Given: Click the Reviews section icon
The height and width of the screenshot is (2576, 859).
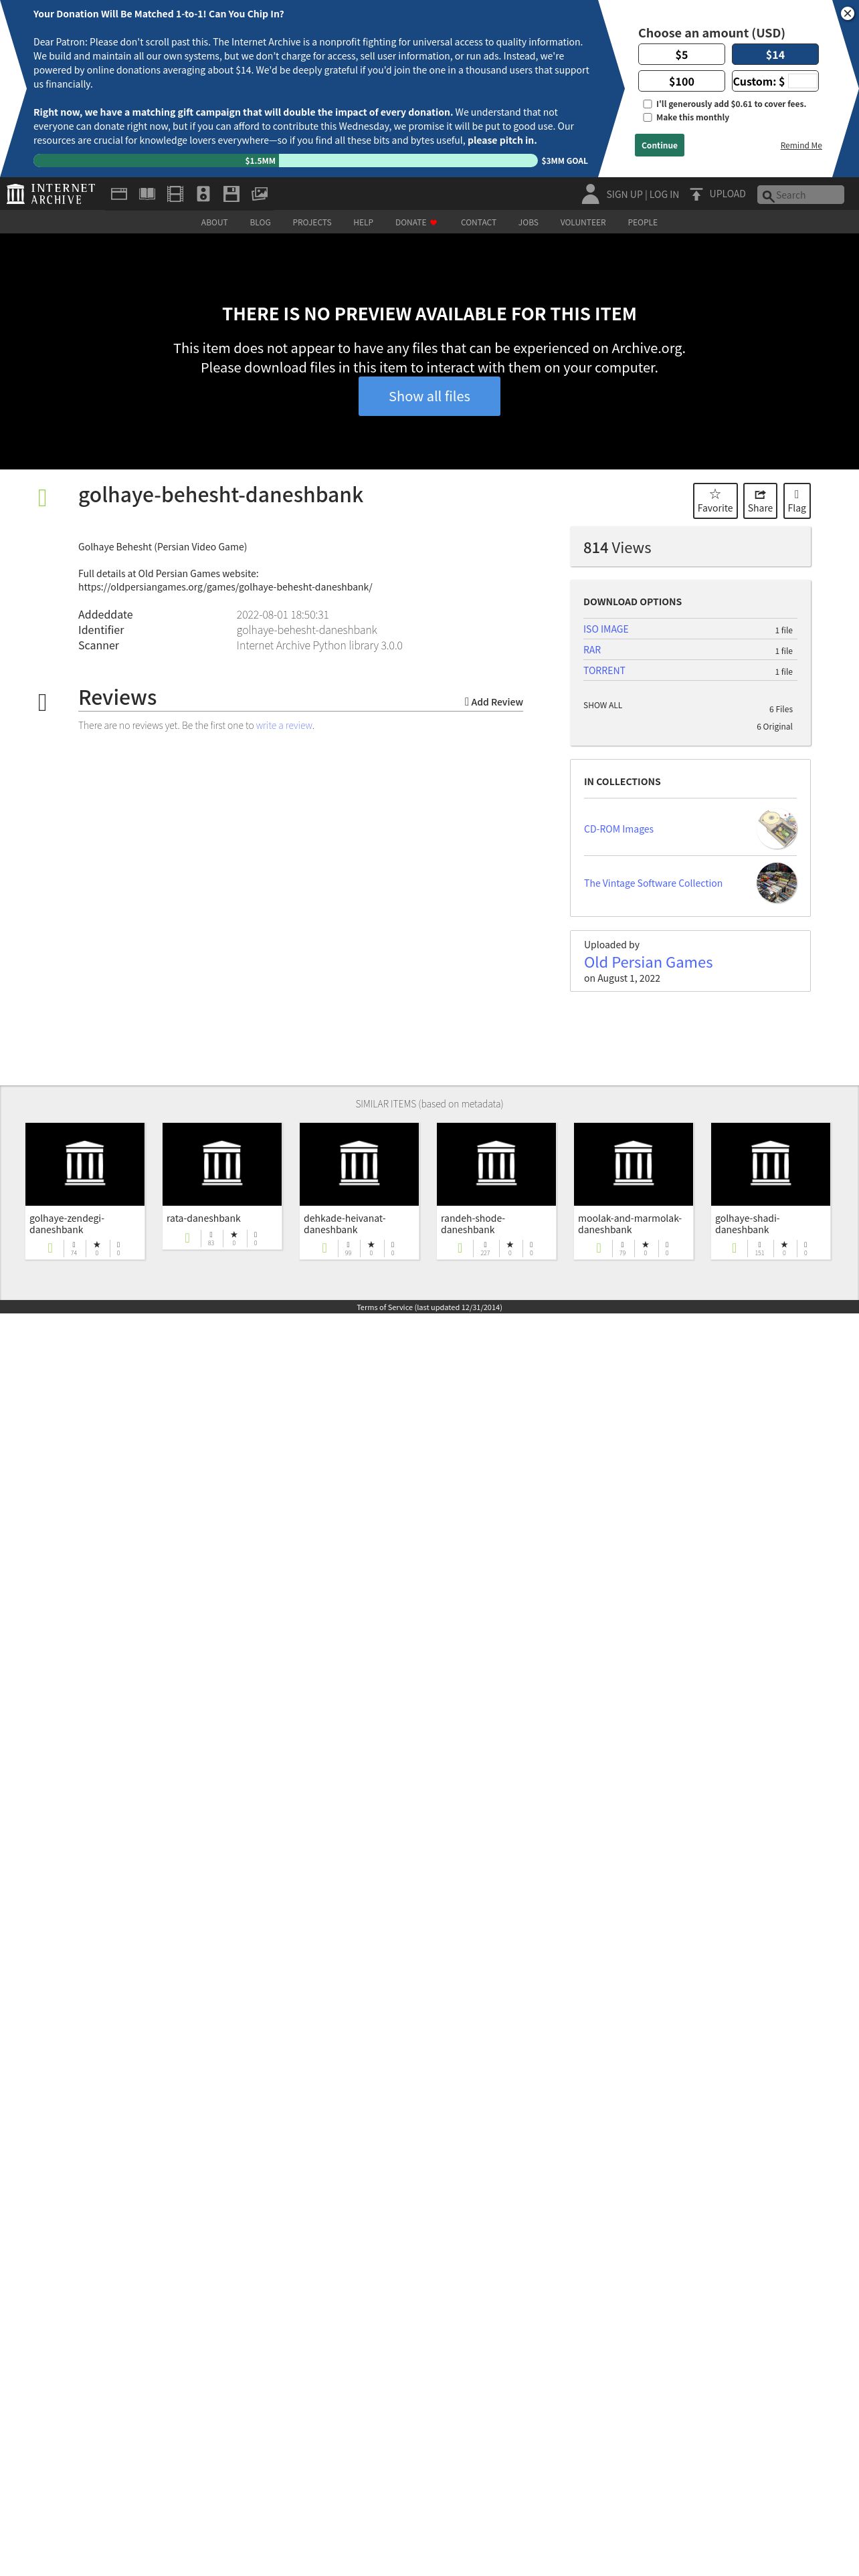Looking at the screenshot, I should pos(42,702).
